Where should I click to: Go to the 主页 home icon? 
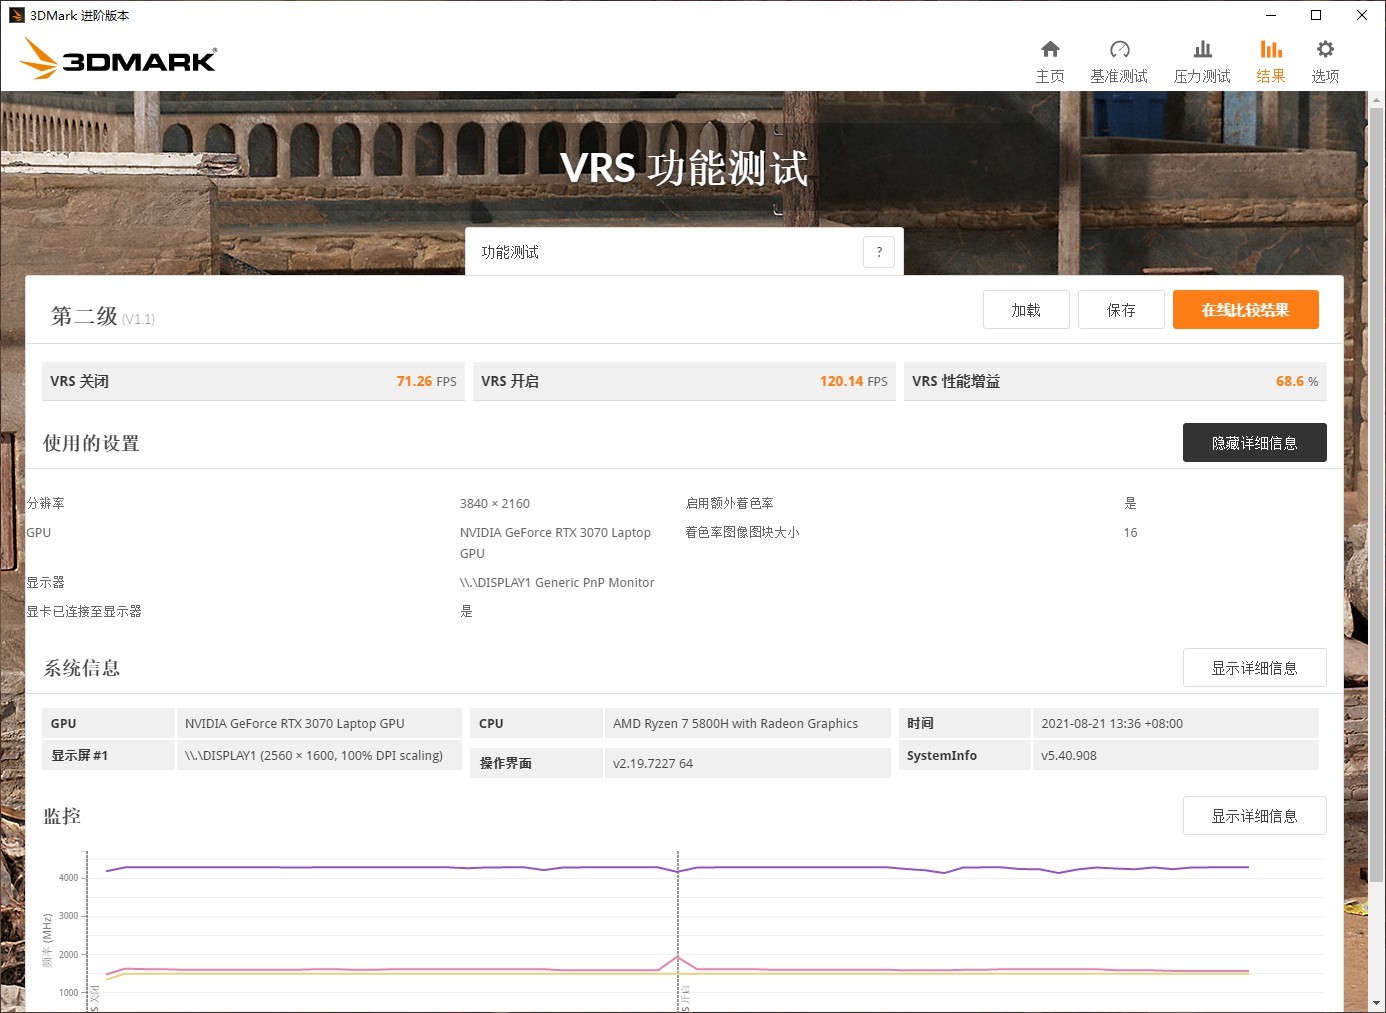pos(1050,49)
